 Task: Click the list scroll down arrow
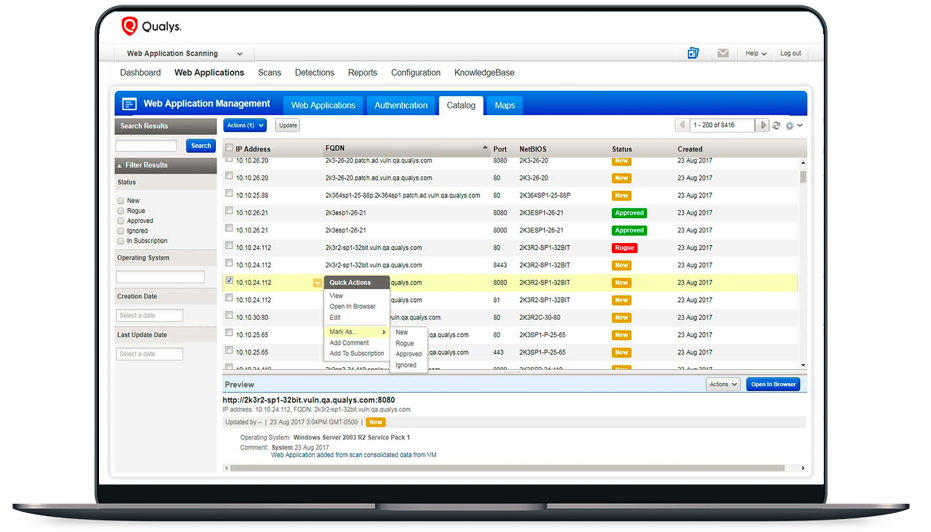(803, 366)
